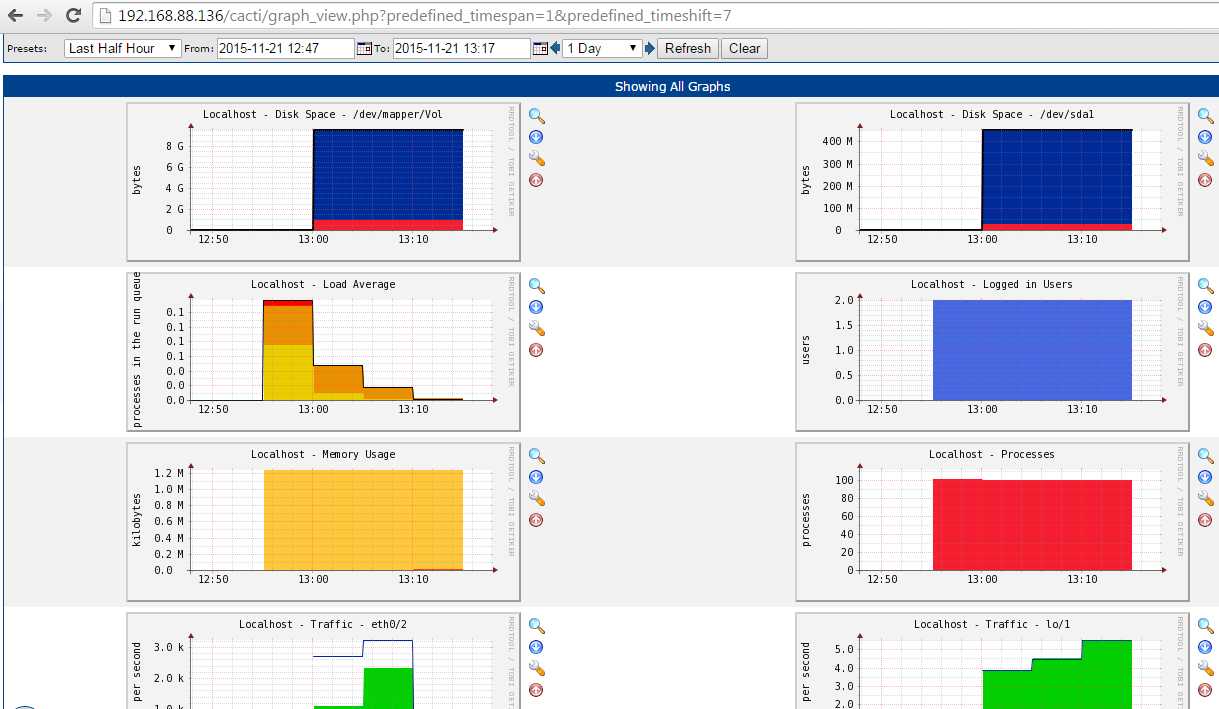Export CSV for the Processes graph
The image size is (1219, 709).
coord(1205,477)
